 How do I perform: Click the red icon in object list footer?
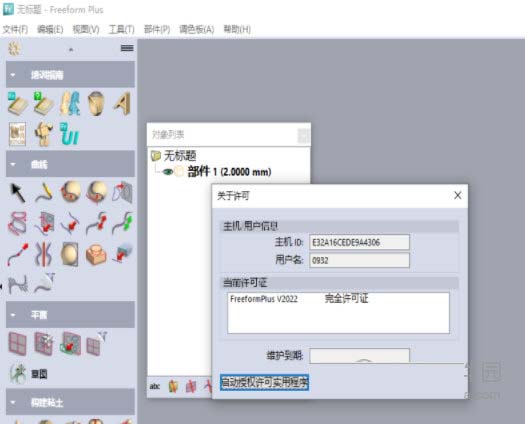191,386
